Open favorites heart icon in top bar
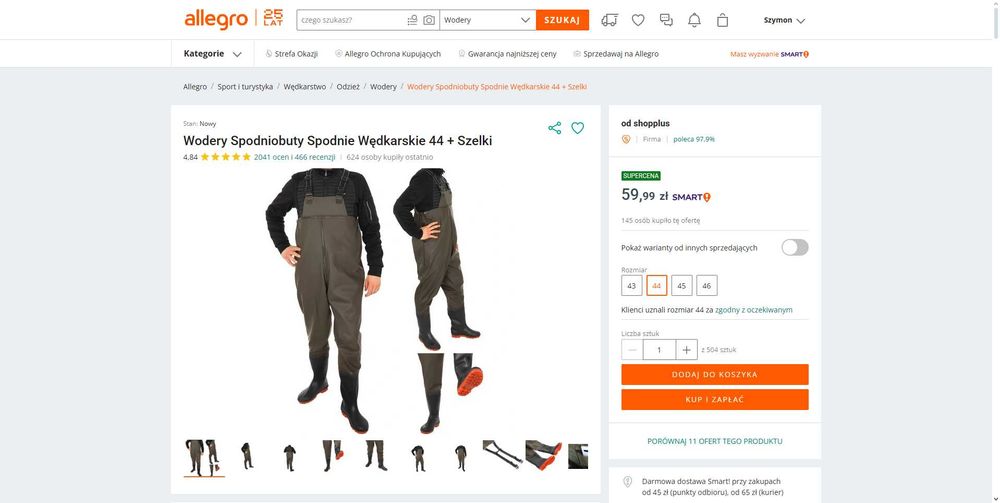This screenshot has height=503, width=1000. pyautogui.click(x=638, y=20)
